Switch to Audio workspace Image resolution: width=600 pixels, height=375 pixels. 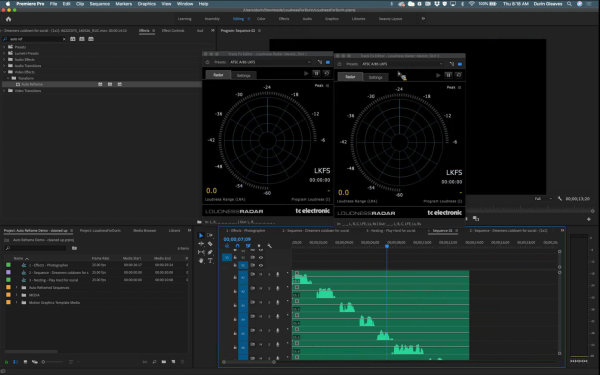click(307, 19)
